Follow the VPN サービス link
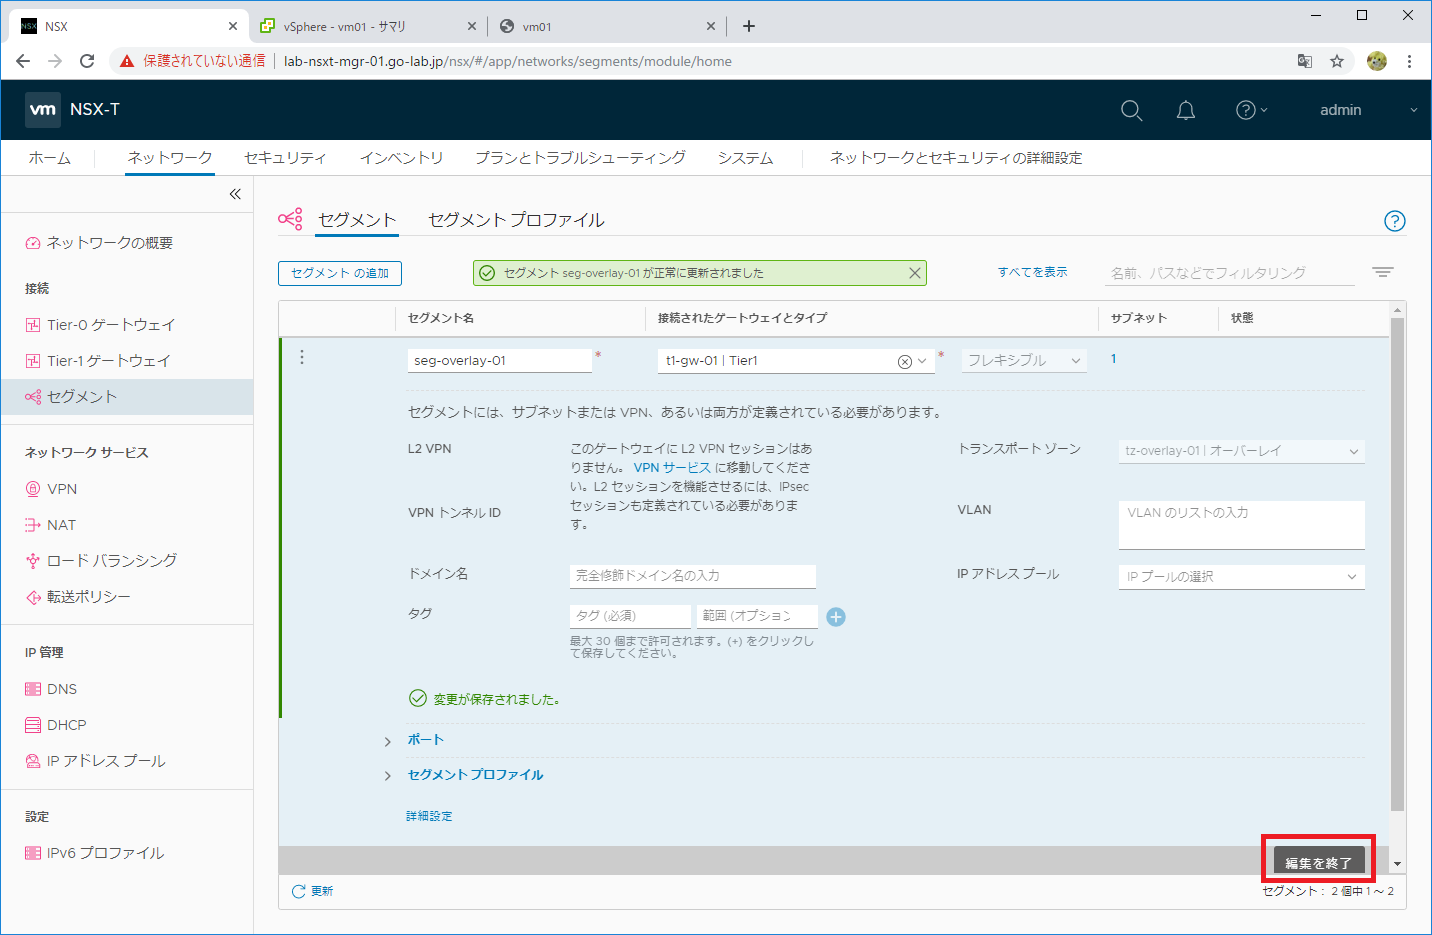The height and width of the screenshot is (935, 1432). [x=672, y=467]
